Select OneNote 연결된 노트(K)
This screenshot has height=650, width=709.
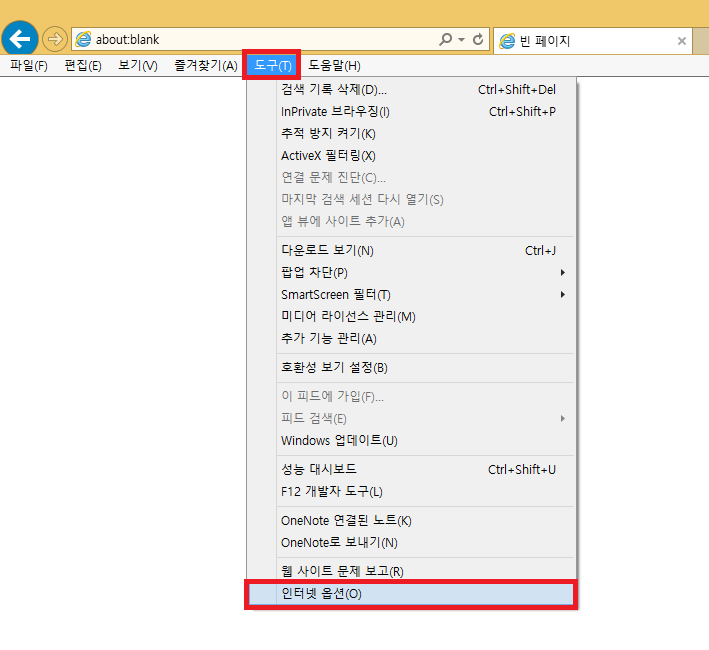[411, 521]
